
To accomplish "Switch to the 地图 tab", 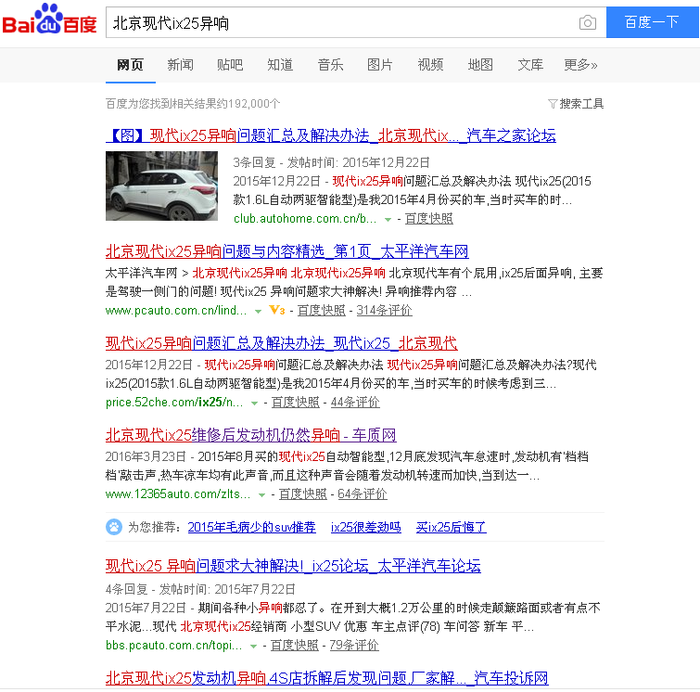I will (480, 65).
